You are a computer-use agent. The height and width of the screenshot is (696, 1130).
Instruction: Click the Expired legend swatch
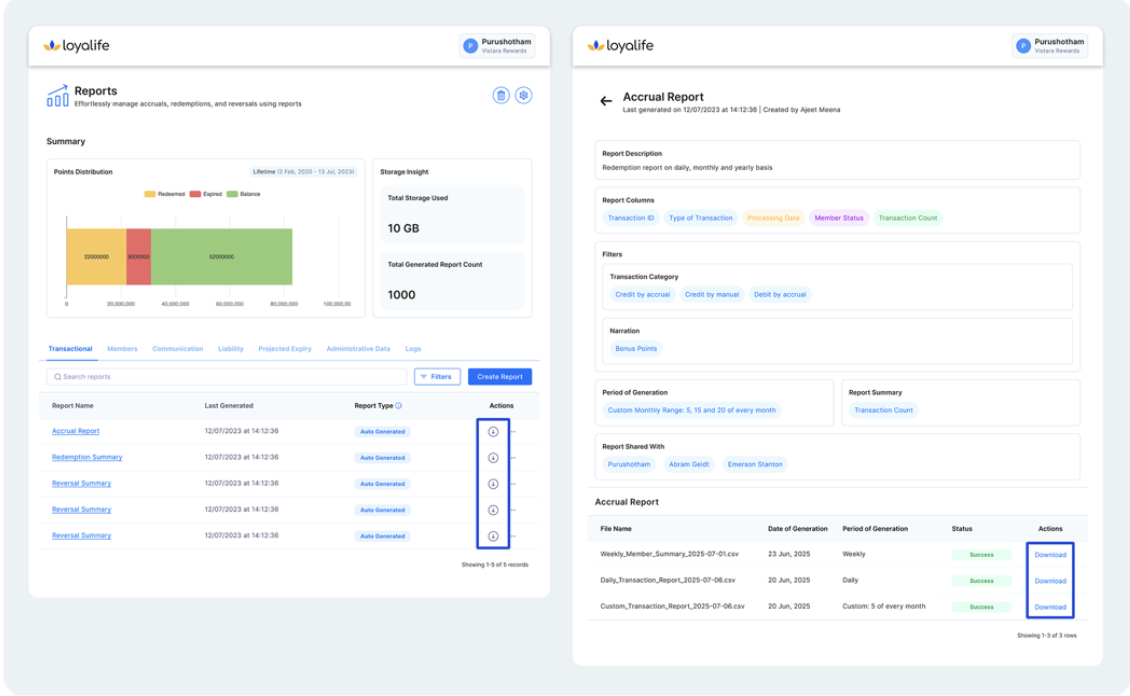(x=195, y=194)
